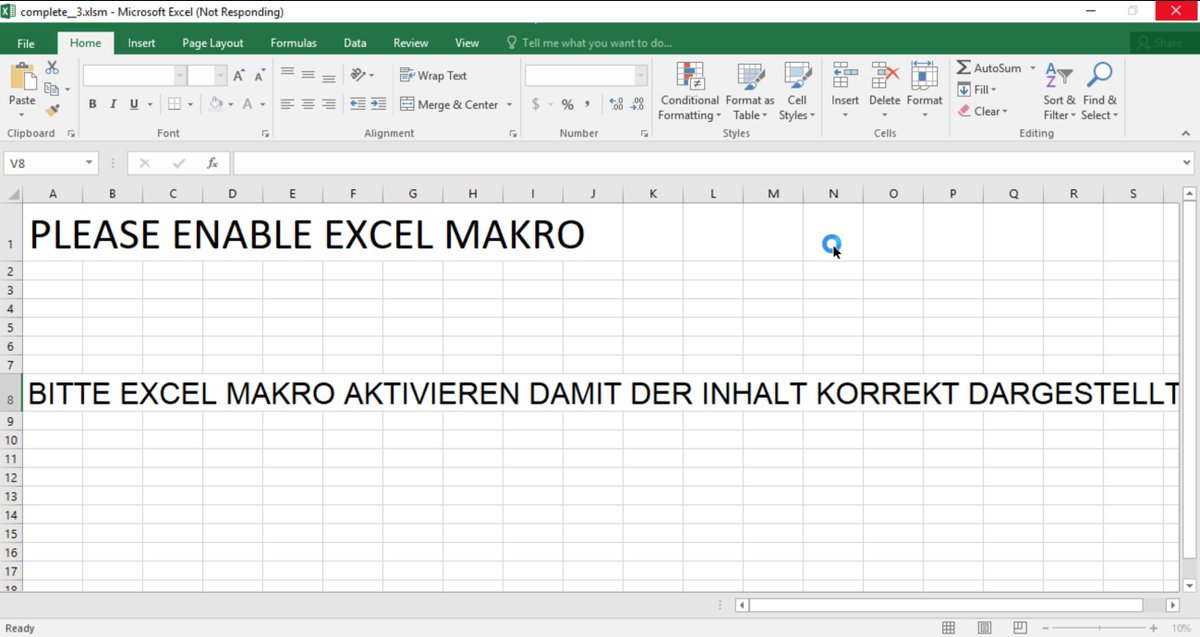This screenshot has width=1200, height=637.
Task: Open the Orientation text angle button
Action: point(358,75)
